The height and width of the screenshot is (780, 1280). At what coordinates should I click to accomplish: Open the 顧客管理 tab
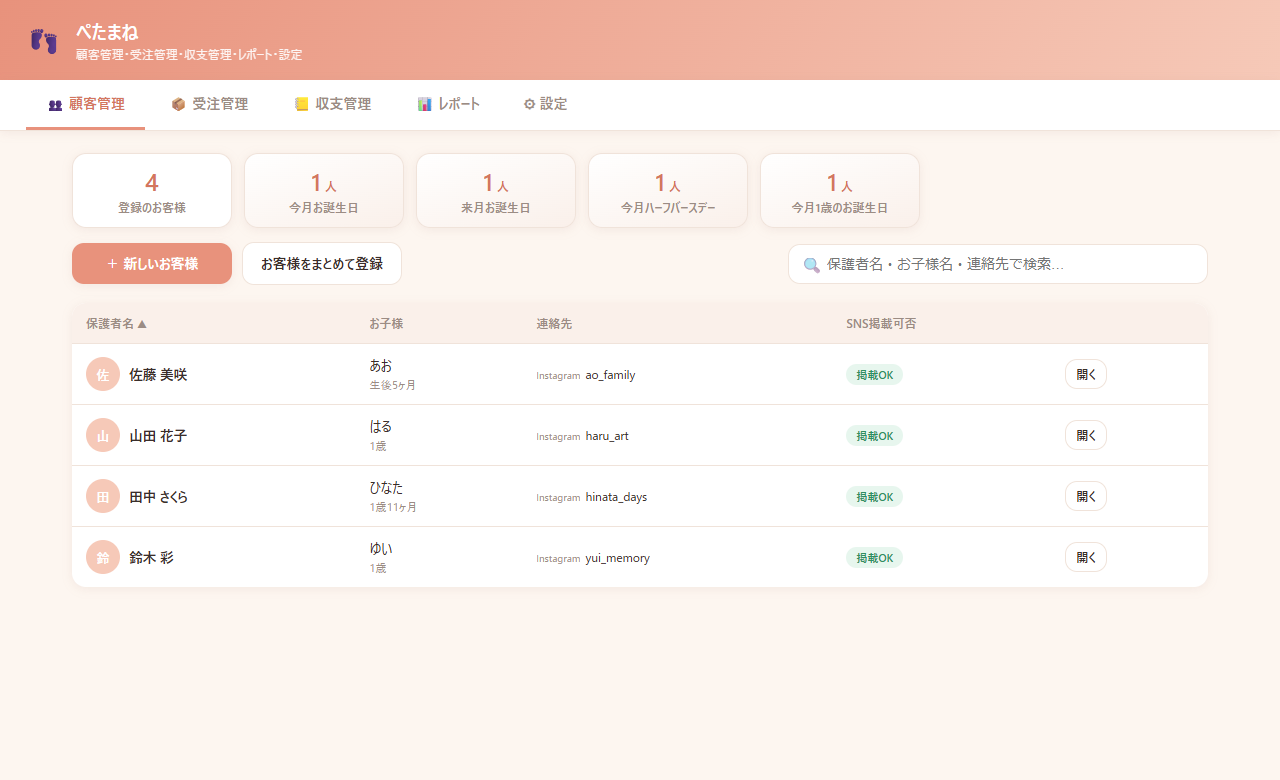tap(86, 104)
